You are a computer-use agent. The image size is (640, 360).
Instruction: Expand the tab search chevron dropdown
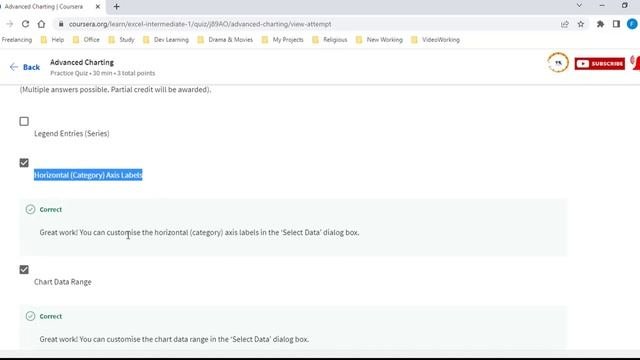pos(579,6)
